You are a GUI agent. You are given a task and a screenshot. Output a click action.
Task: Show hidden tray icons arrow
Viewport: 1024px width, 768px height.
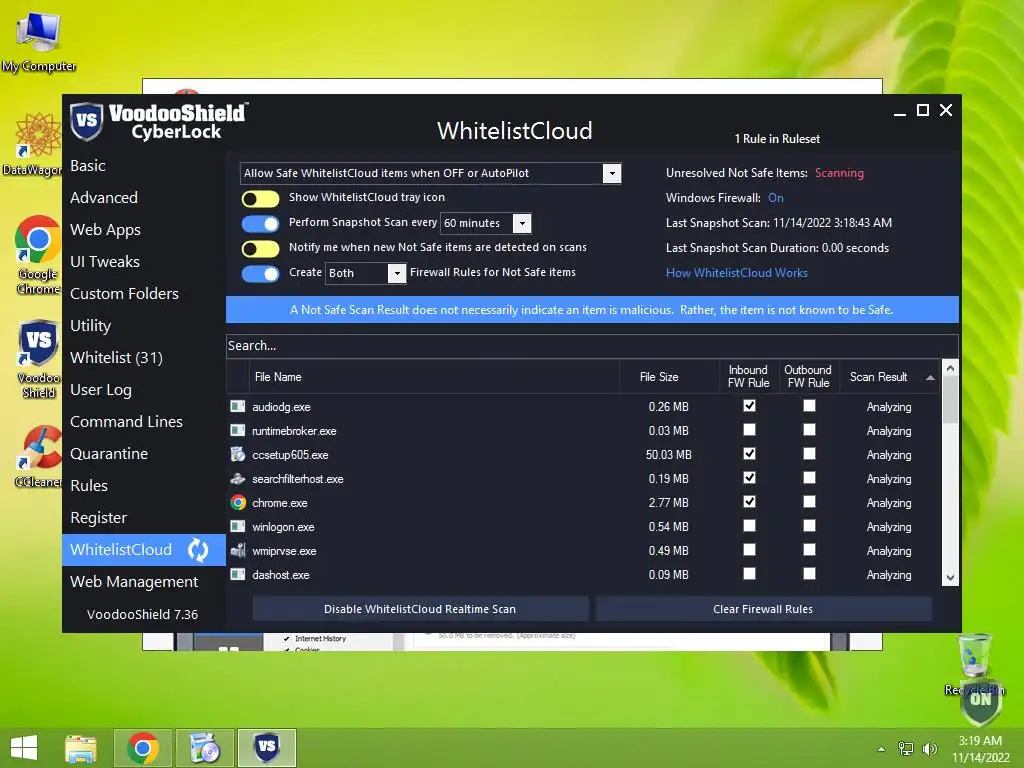[881, 749]
